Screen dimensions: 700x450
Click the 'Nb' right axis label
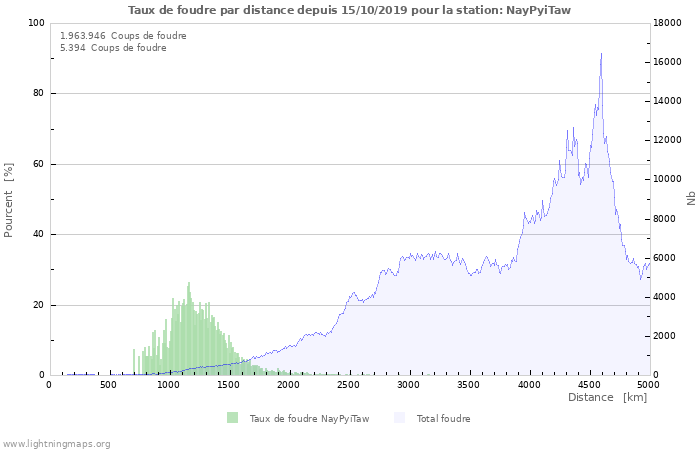point(691,199)
